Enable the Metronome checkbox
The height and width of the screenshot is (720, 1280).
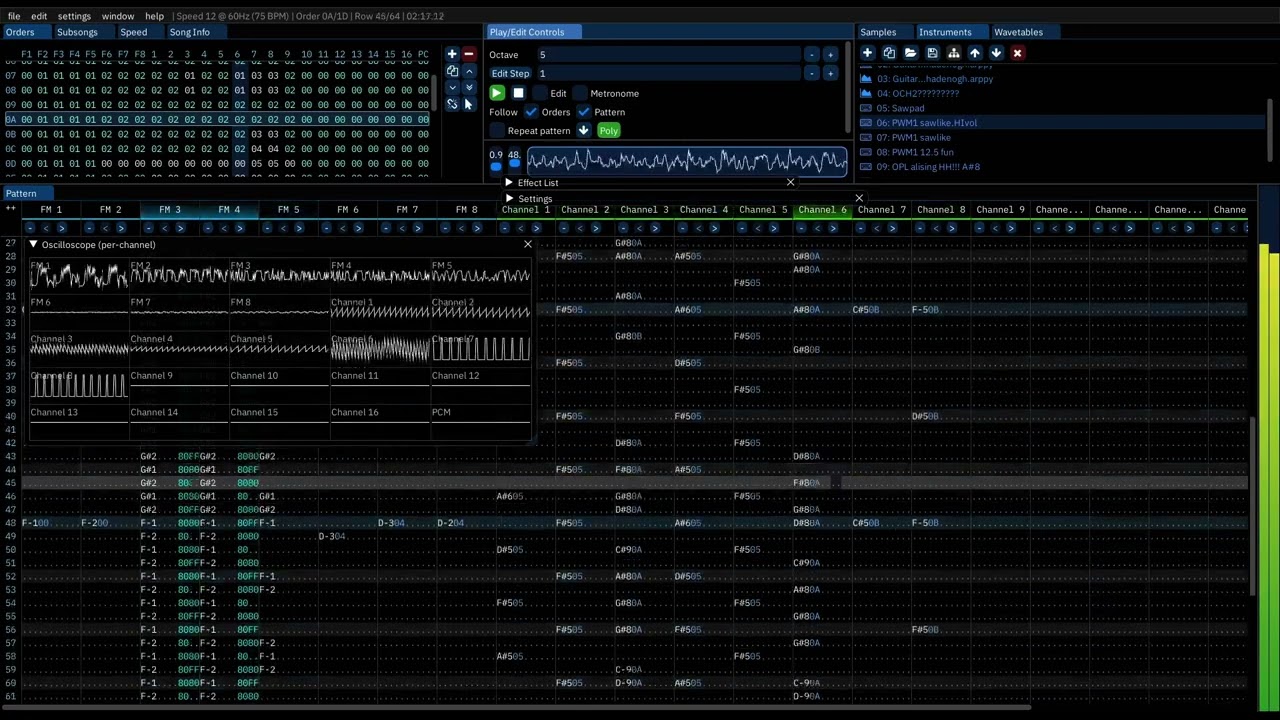point(581,93)
